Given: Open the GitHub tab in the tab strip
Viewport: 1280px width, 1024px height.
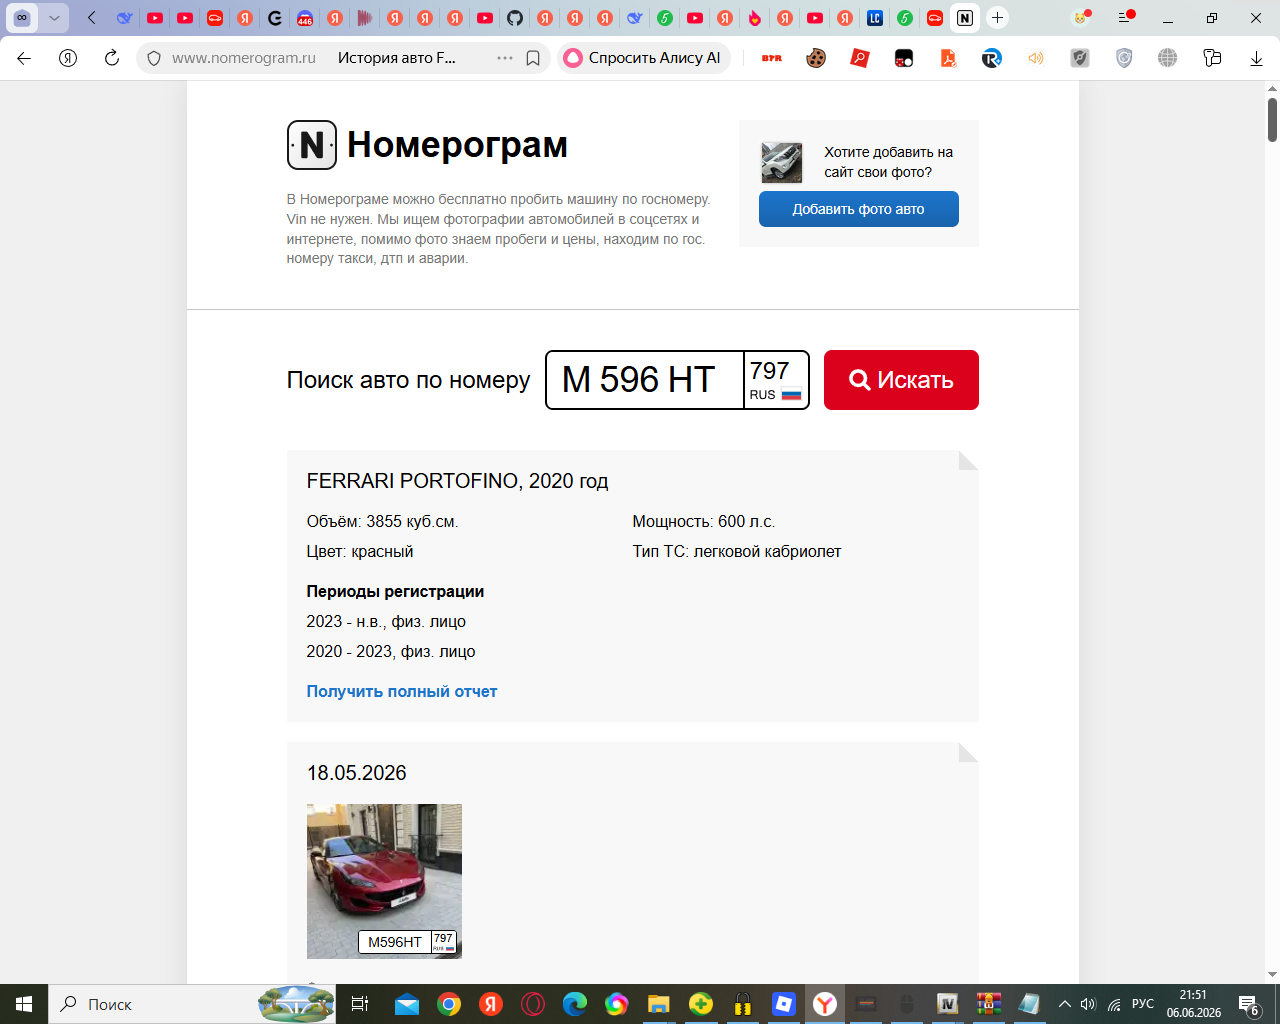Looking at the screenshot, I should [515, 18].
